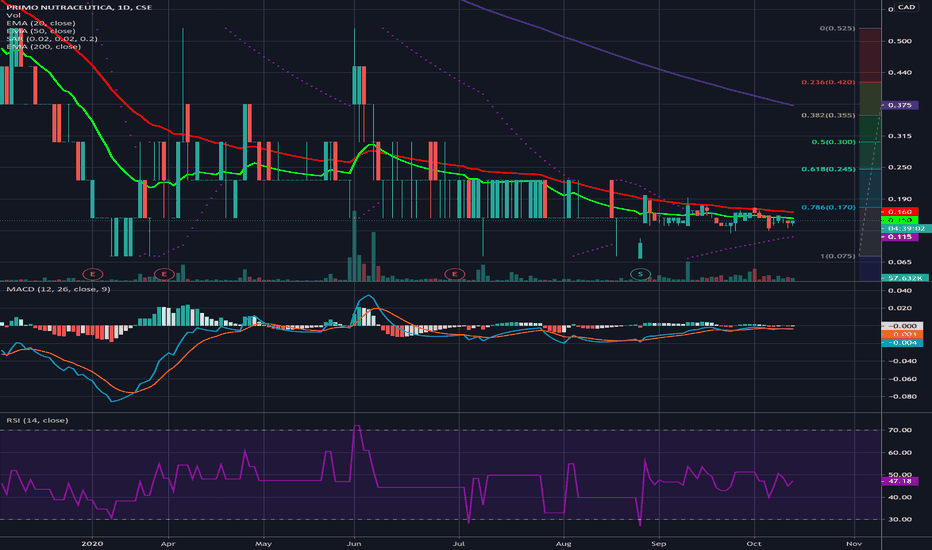The width and height of the screenshot is (932, 550).
Task: Select the EMA (20, close) indicator label
Action: [x=41, y=23]
